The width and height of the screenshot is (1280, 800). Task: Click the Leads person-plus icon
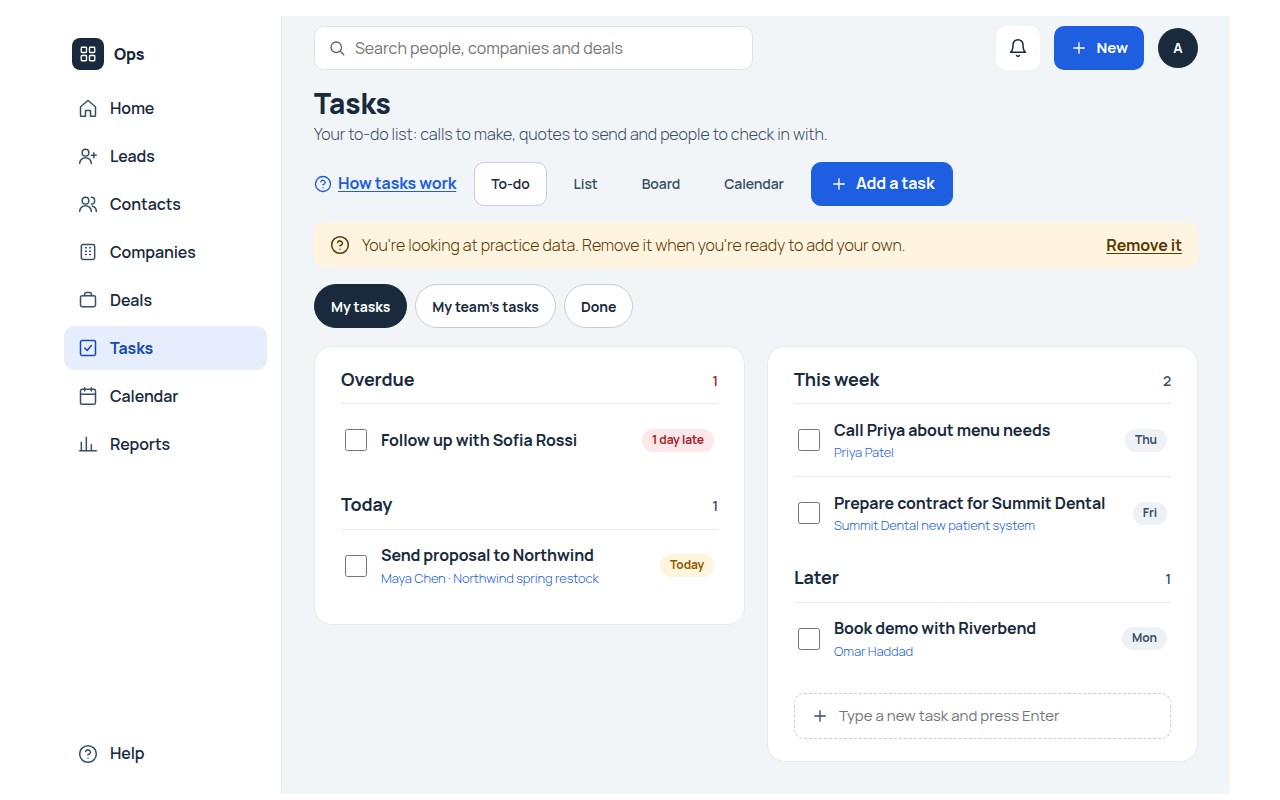coord(88,156)
